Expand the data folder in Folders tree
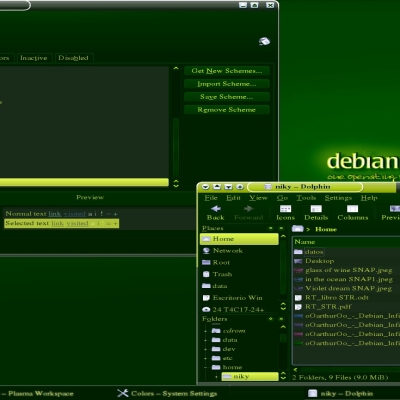Viewport: 400px width, 400px height. coord(205,340)
